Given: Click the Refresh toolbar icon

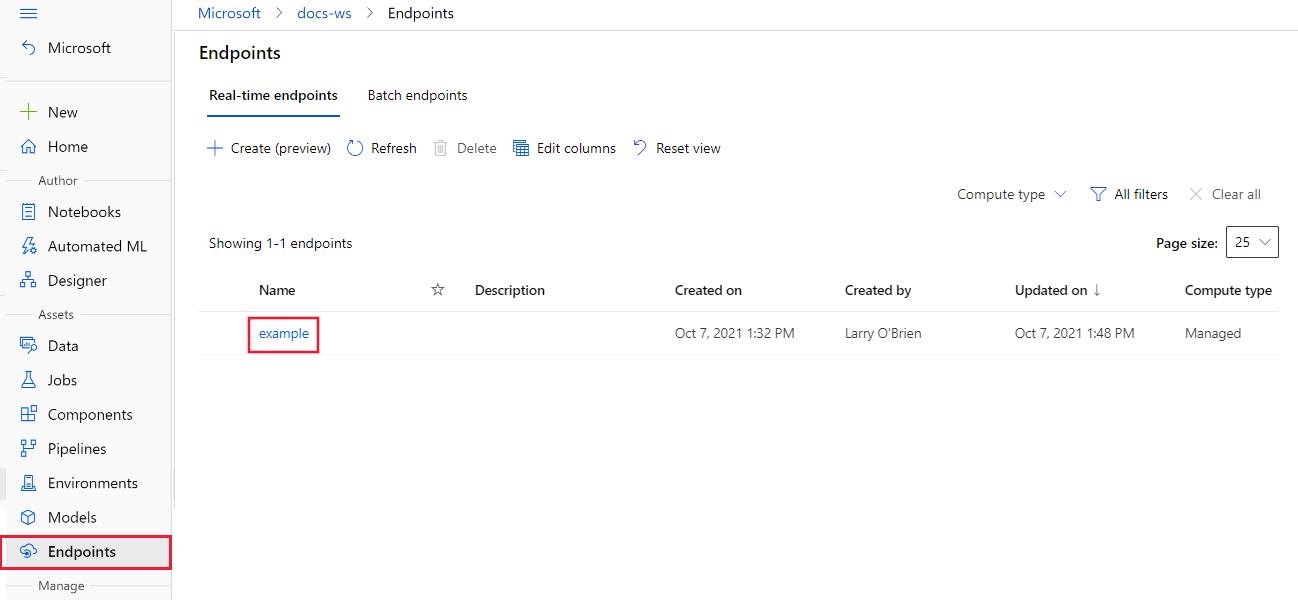Looking at the screenshot, I should click(x=355, y=148).
